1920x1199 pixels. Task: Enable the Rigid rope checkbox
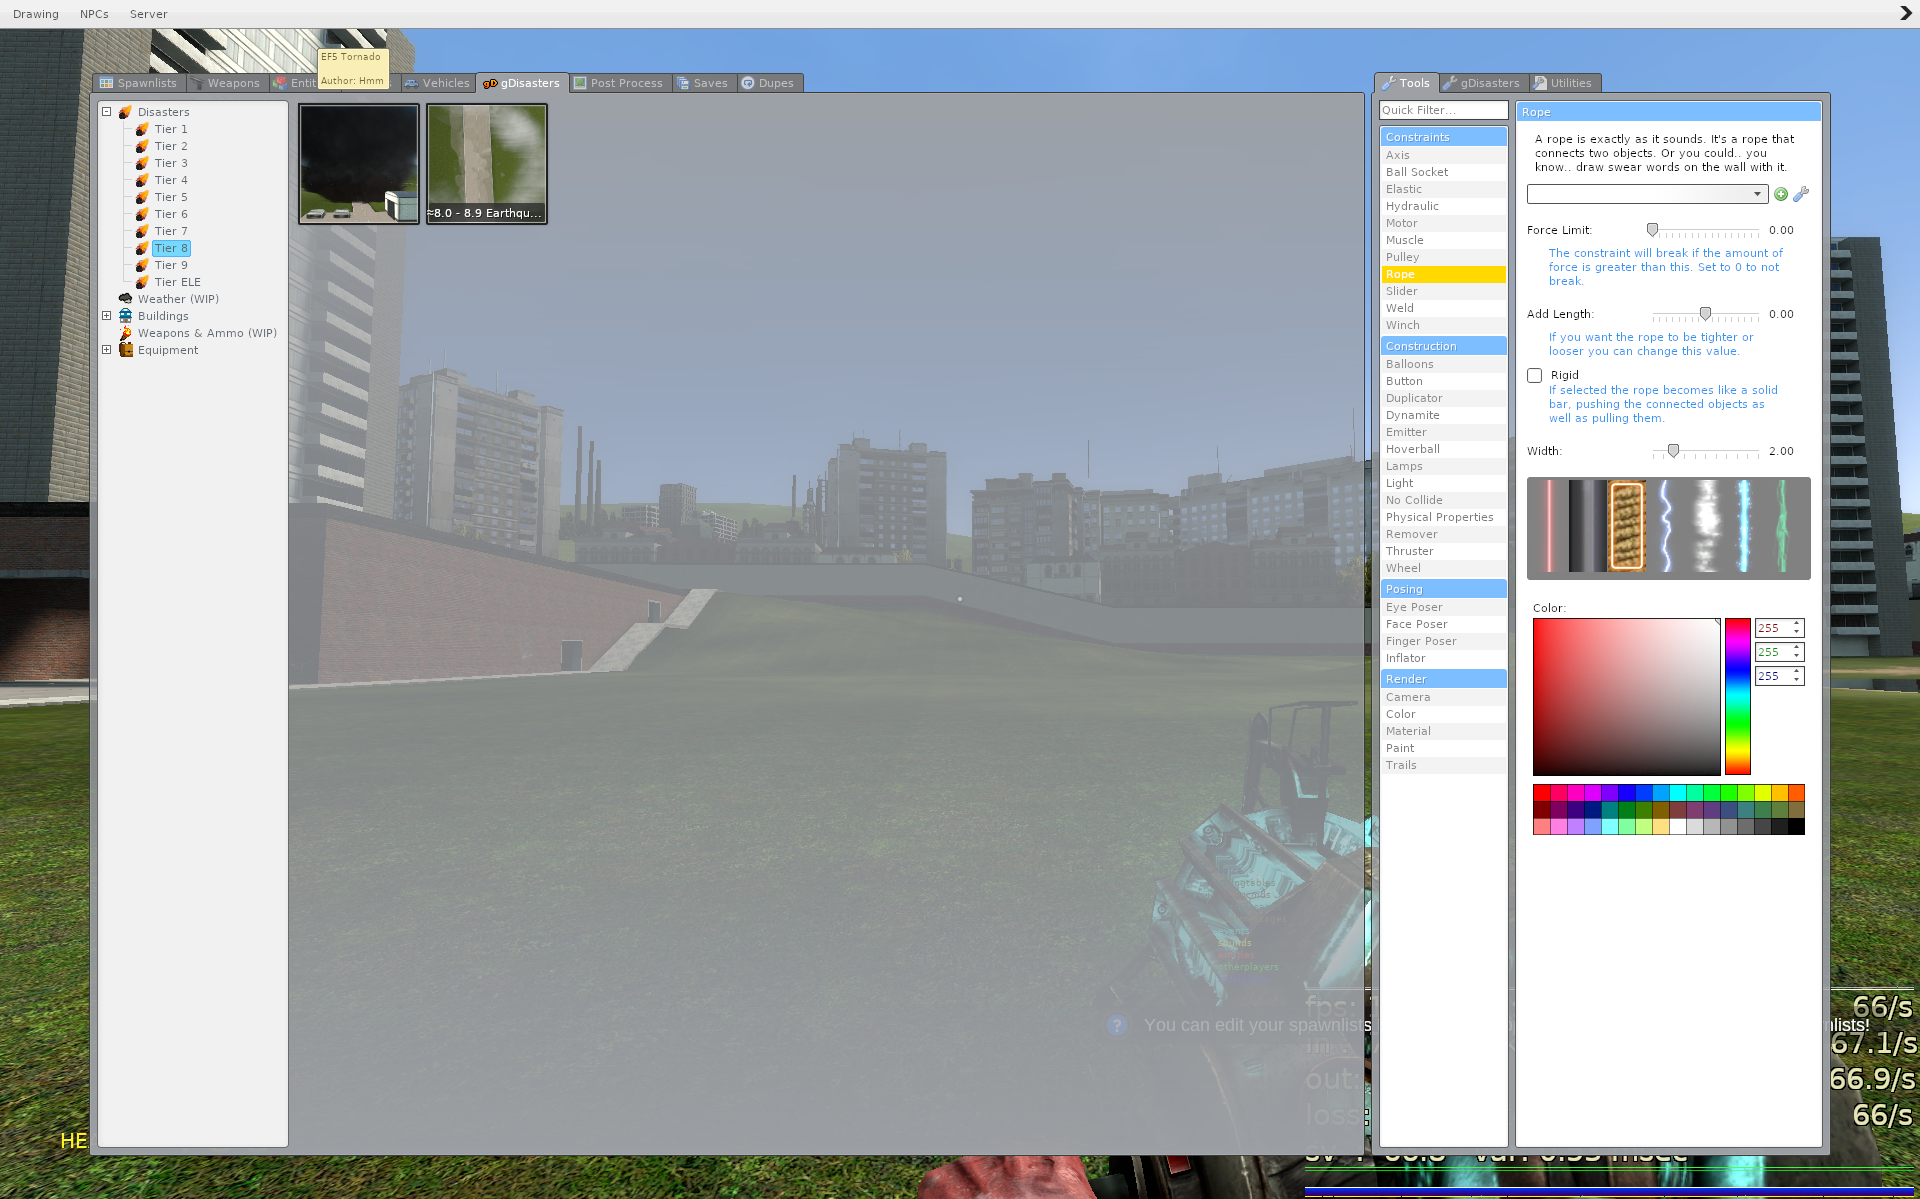pyautogui.click(x=1535, y=375)
